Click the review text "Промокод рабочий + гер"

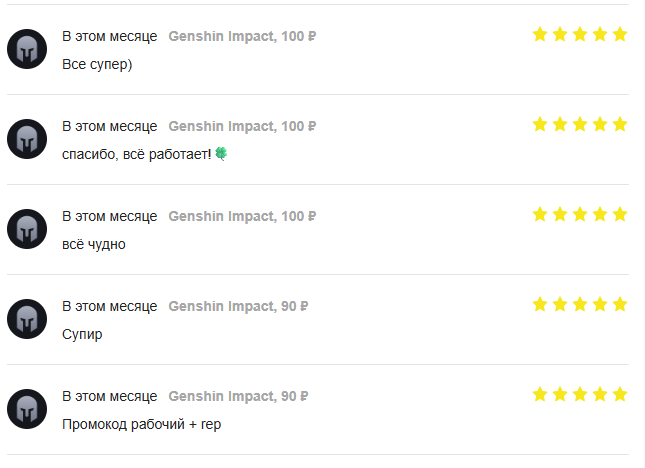click(141, 424)
